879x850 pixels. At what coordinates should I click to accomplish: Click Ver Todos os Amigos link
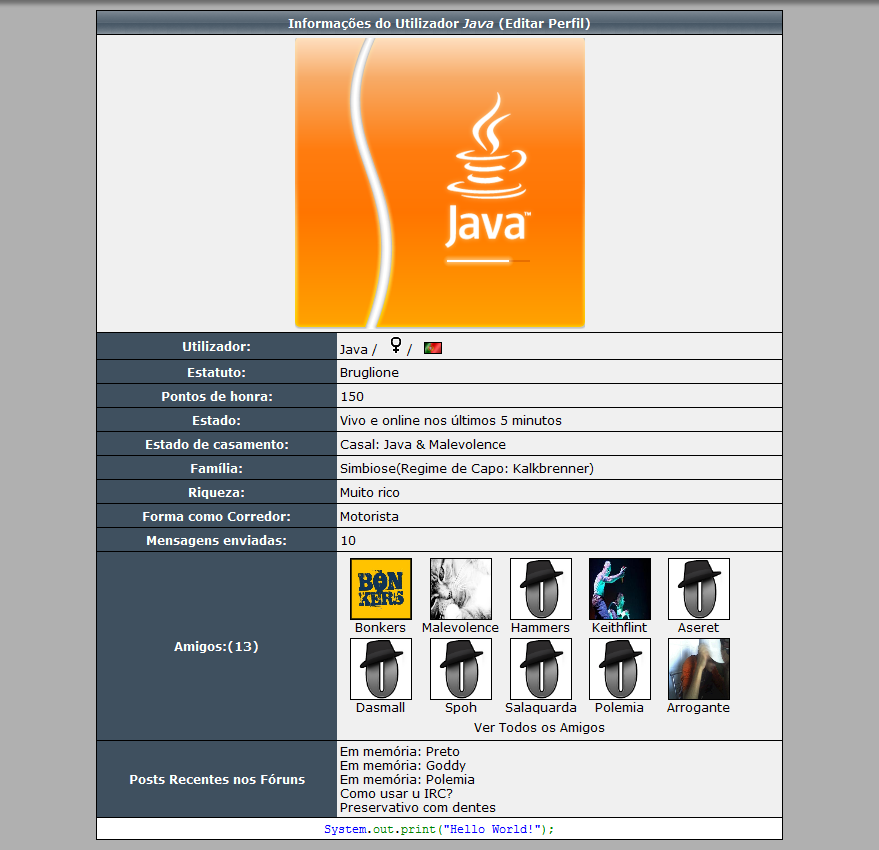click(539, 727)
